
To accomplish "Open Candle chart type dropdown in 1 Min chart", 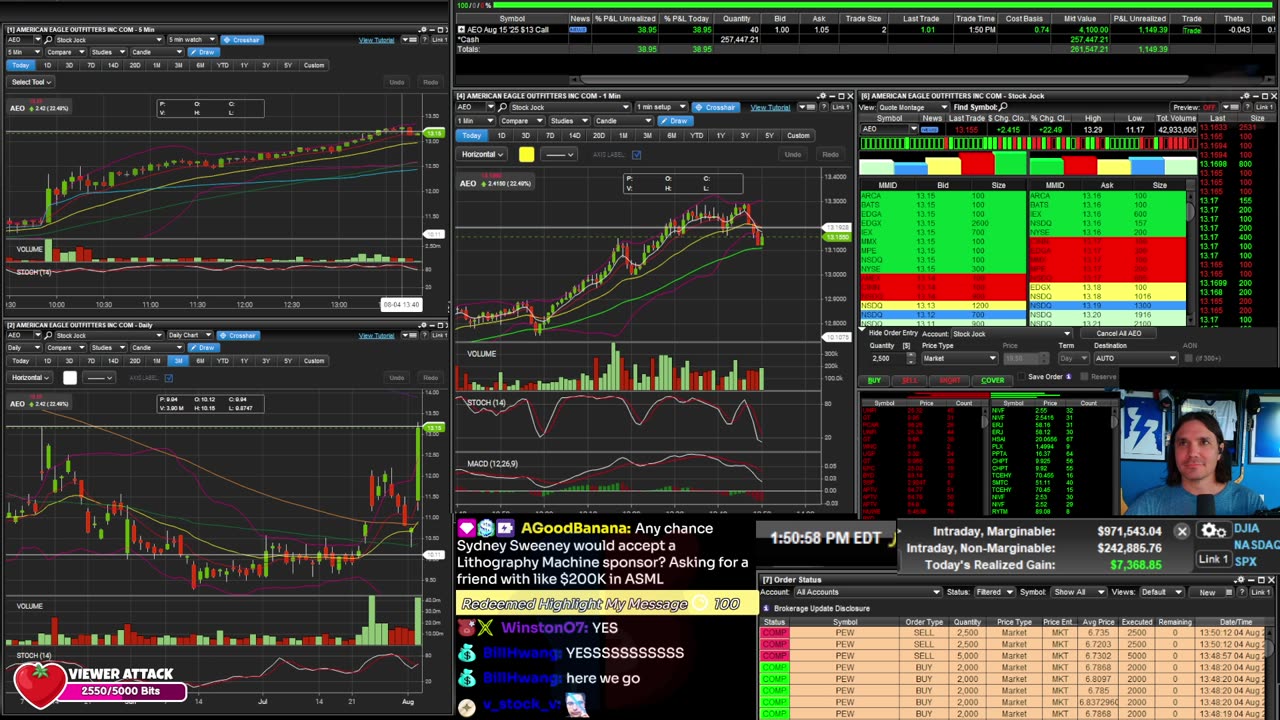I will pyautogui.click(x=624, y=121).
